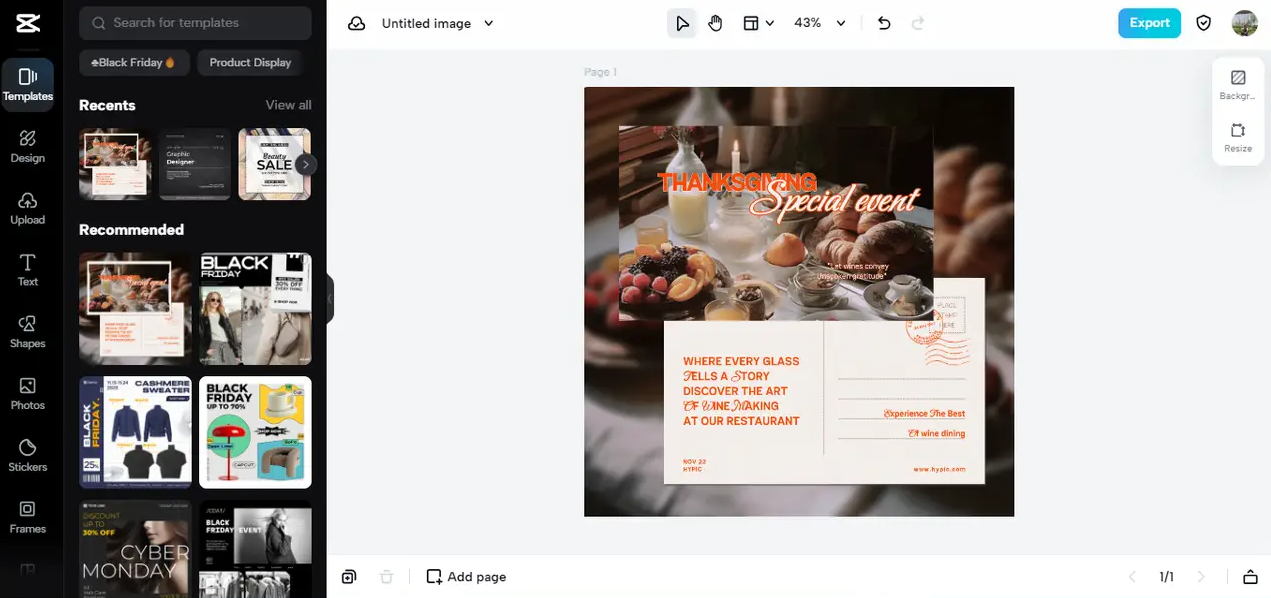Go to the previous page arrow
The height and width of the screenshot is (598, 1271).
click(x=1132, y=577)
